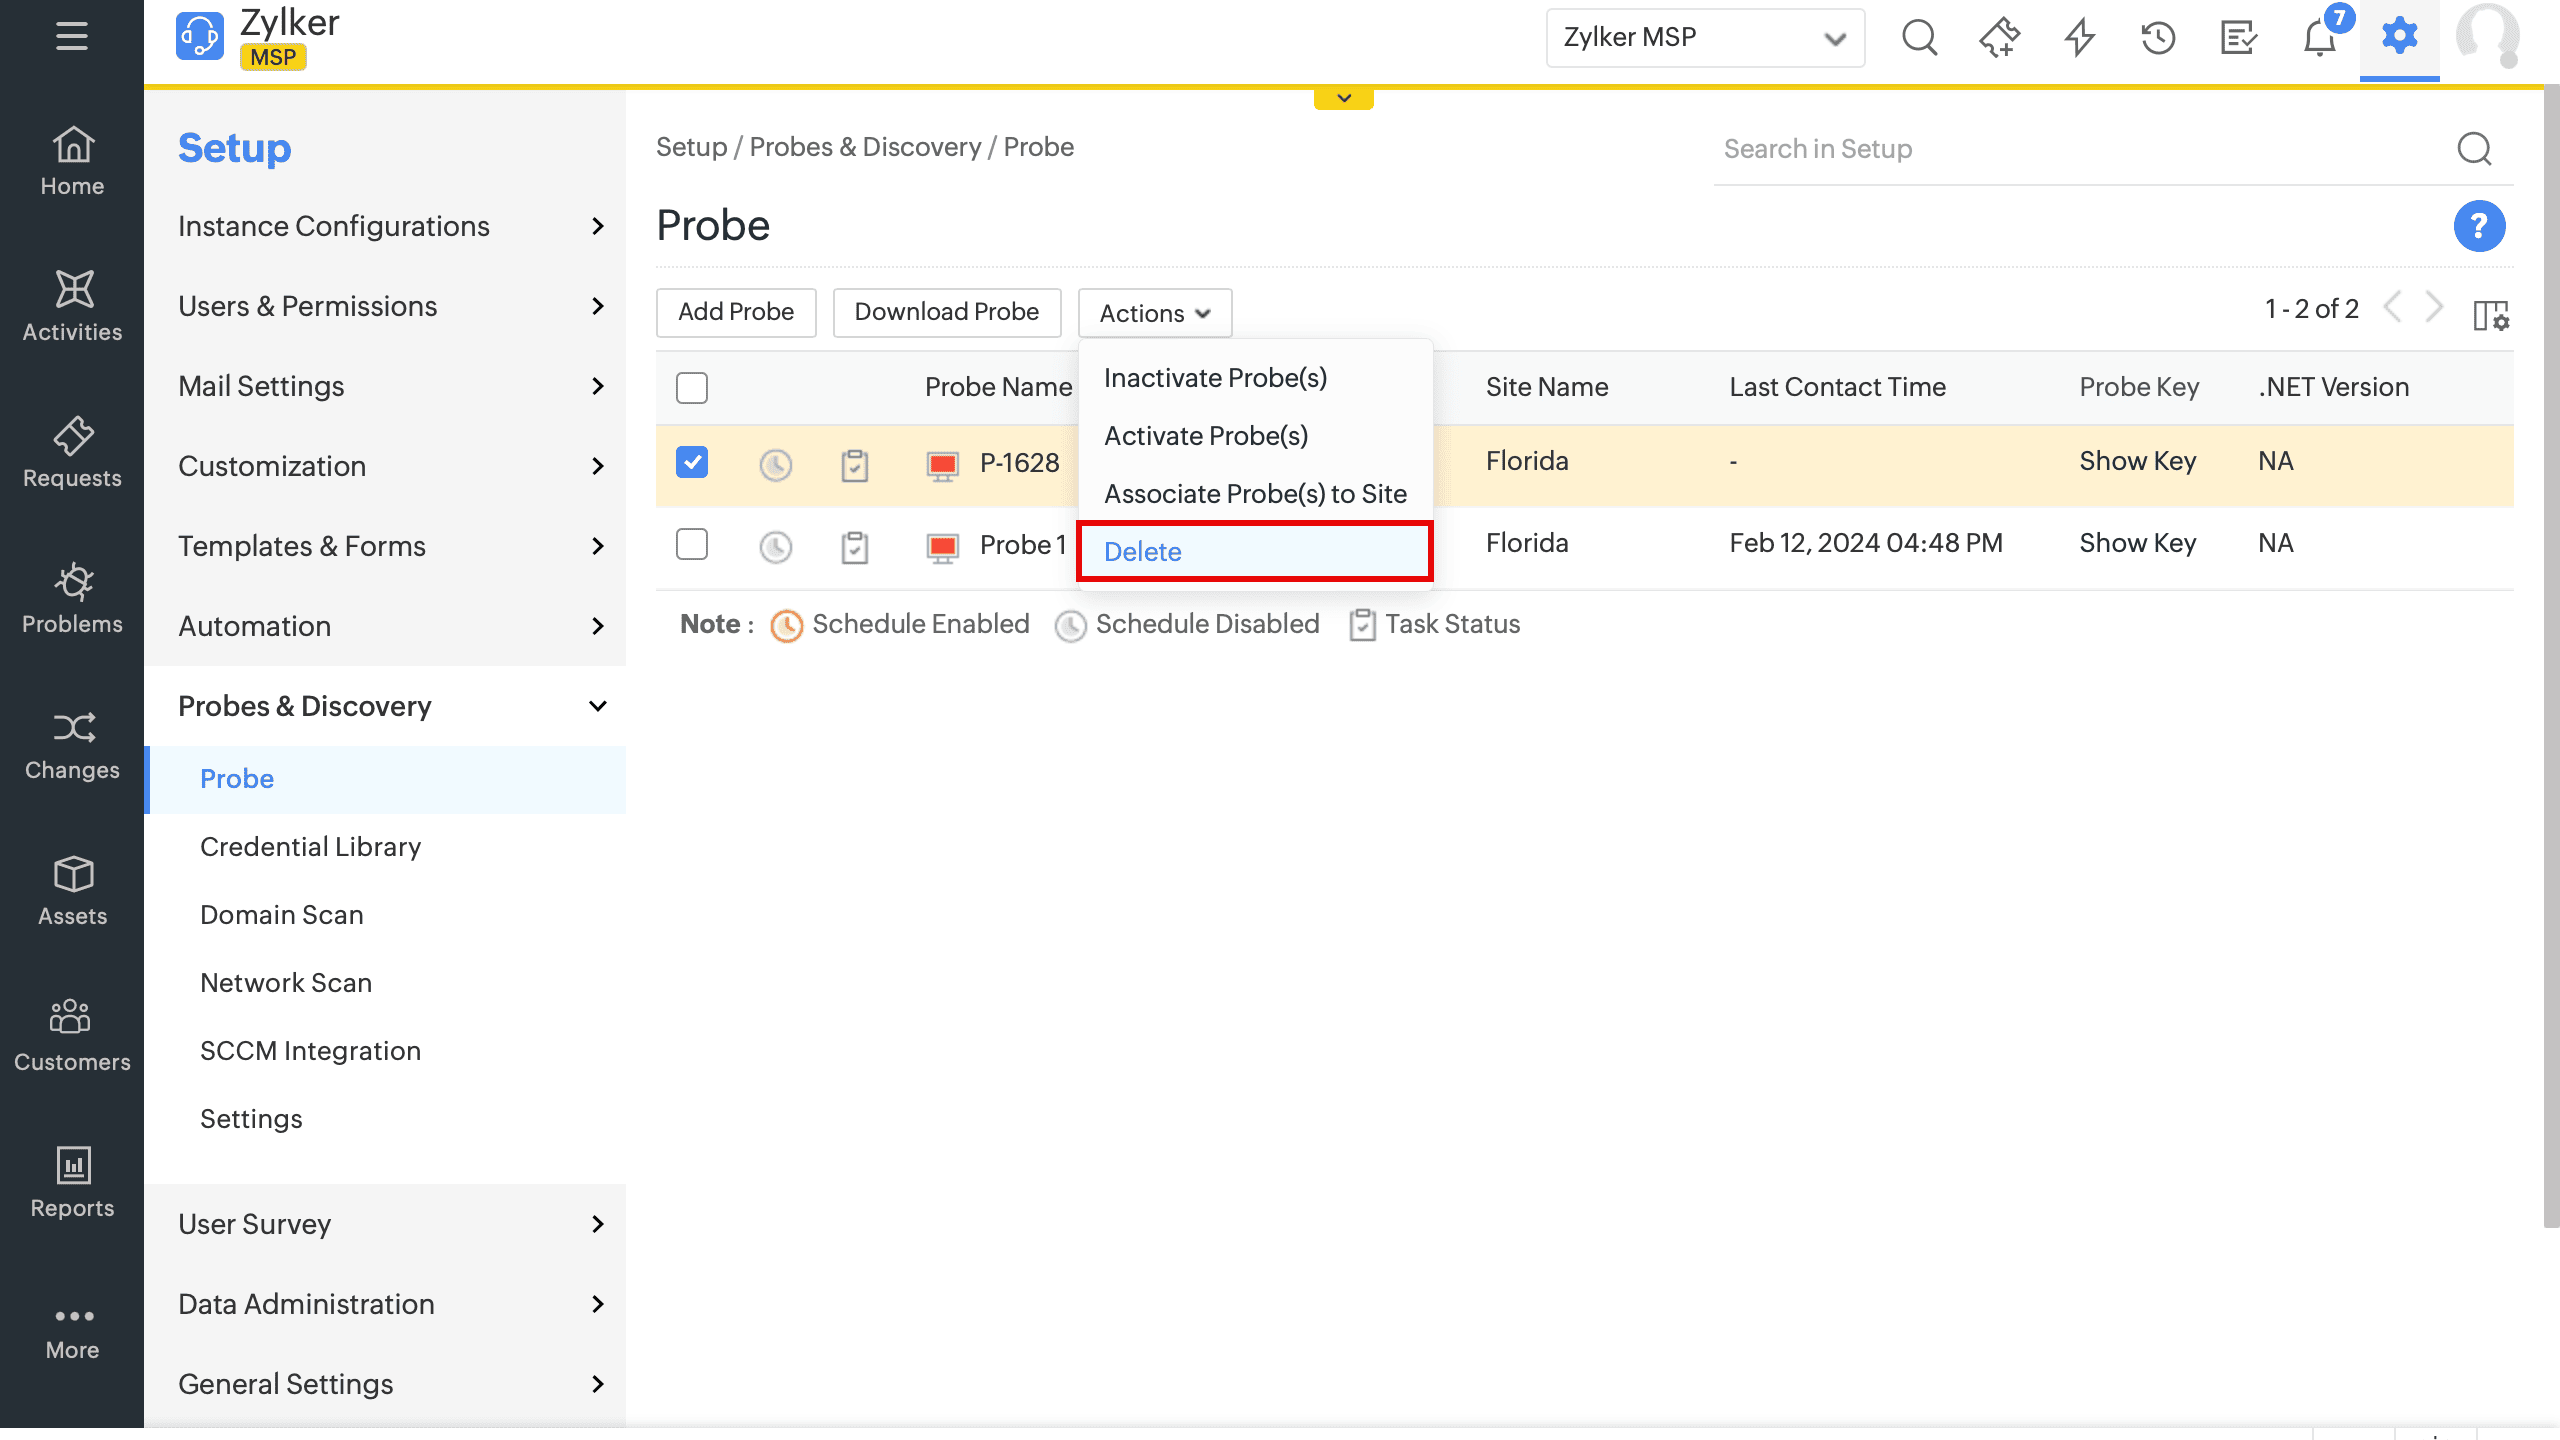
Task: Toggle the select-all header checkbox
Action: tap(691, 387)
